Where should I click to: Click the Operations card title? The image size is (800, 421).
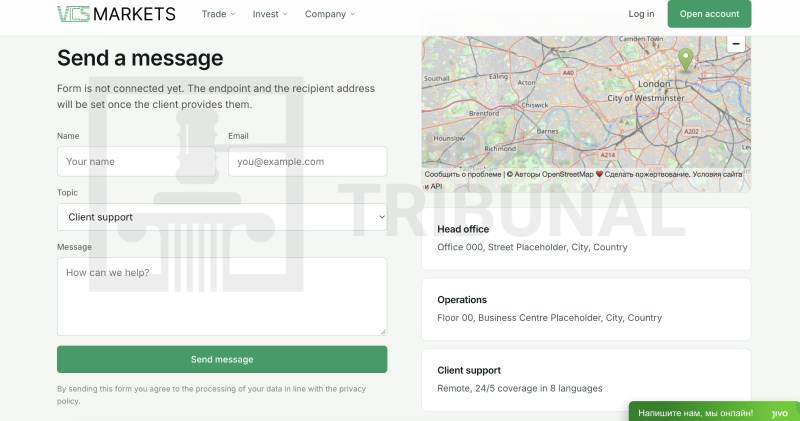(462, 300)
